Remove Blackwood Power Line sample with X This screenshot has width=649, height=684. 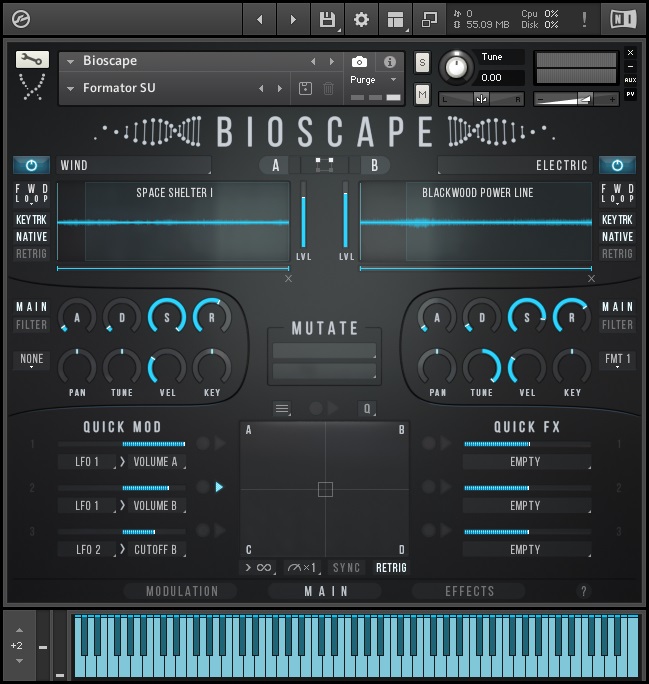point(591,278)
